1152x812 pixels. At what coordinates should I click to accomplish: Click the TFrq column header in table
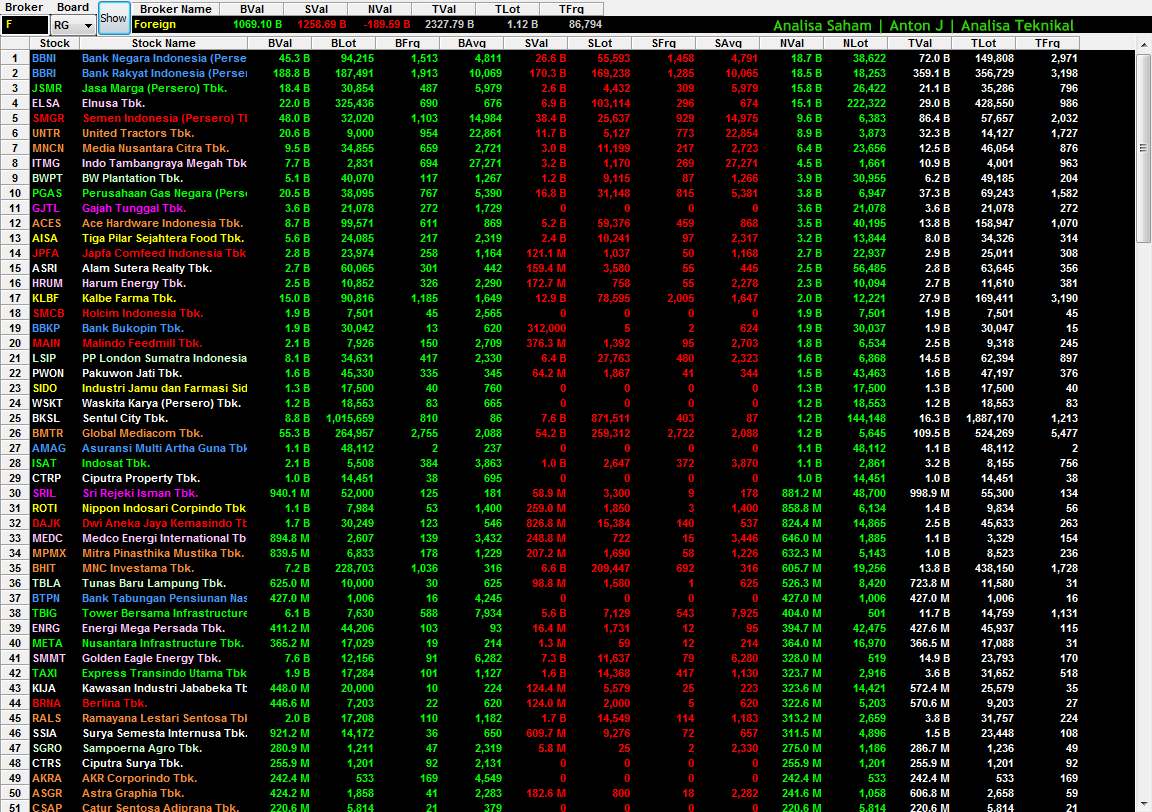1047,43
